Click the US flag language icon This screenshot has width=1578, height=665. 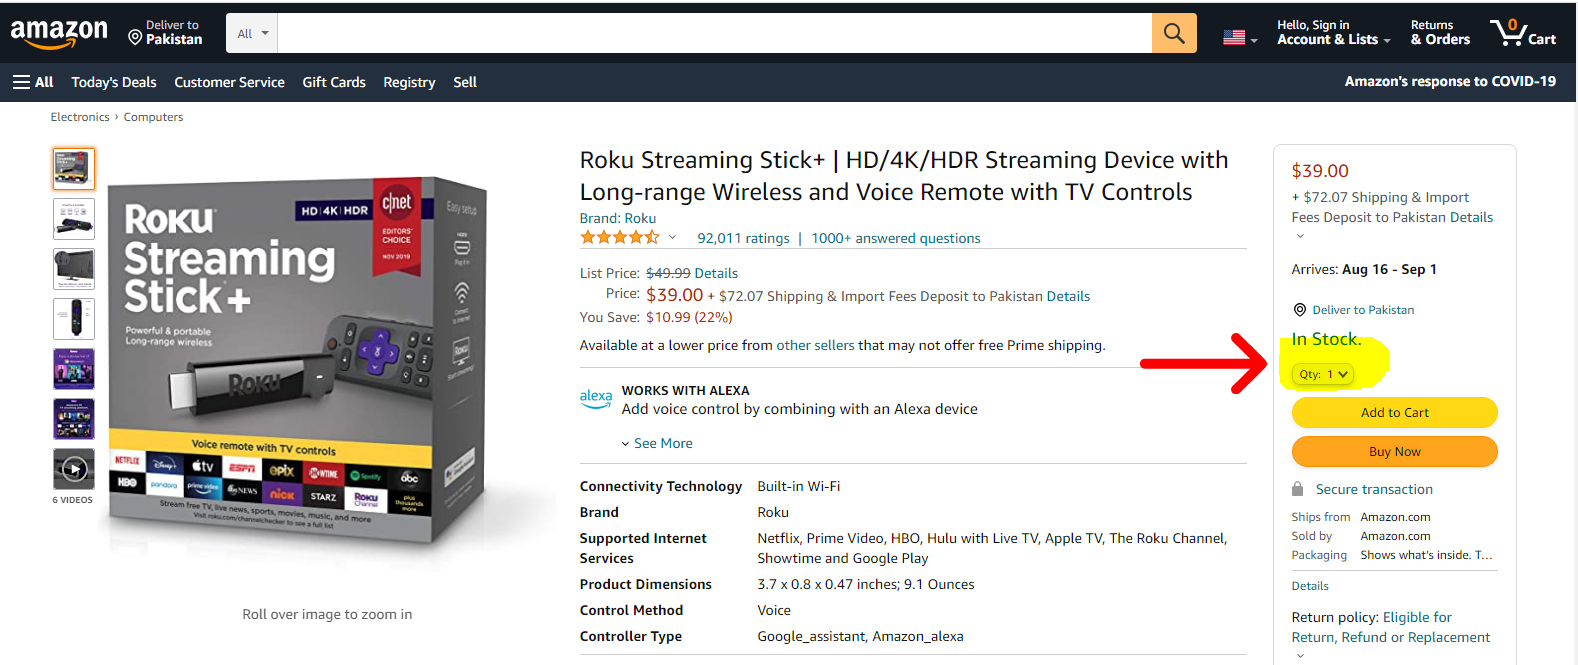(x=1238, y=38)
